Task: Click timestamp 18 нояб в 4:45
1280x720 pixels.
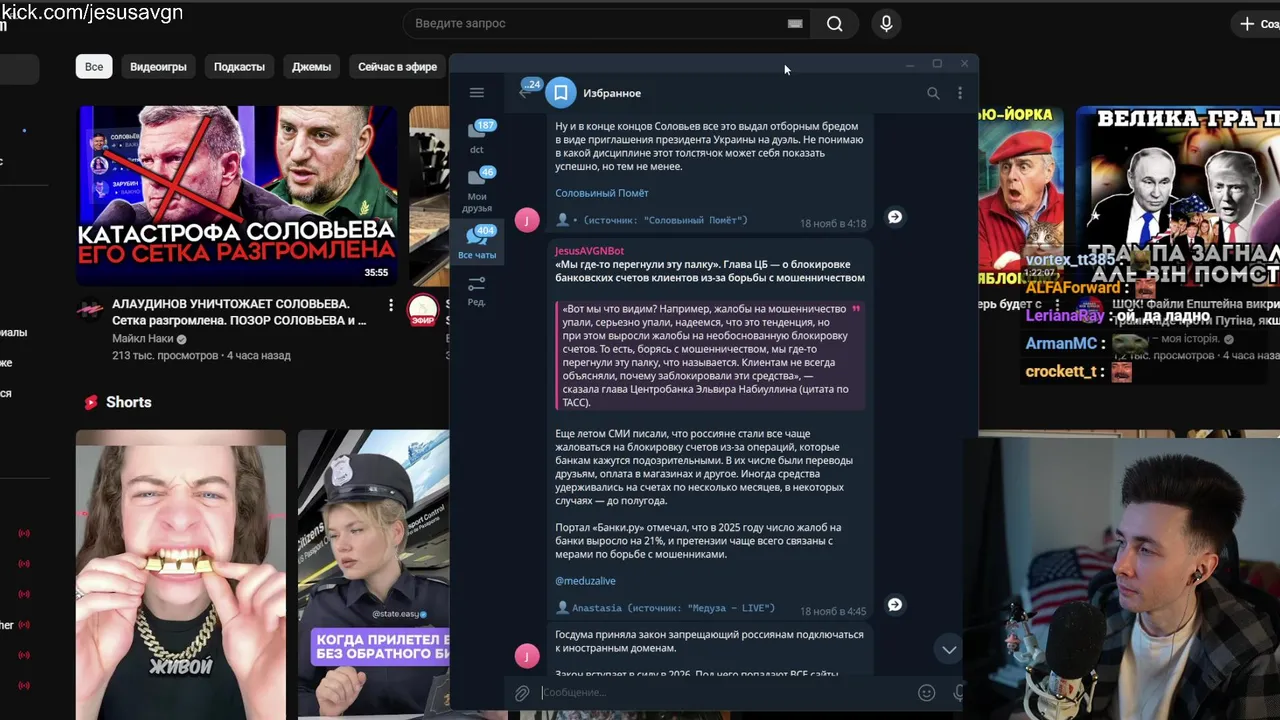Action: pos(833,611)
